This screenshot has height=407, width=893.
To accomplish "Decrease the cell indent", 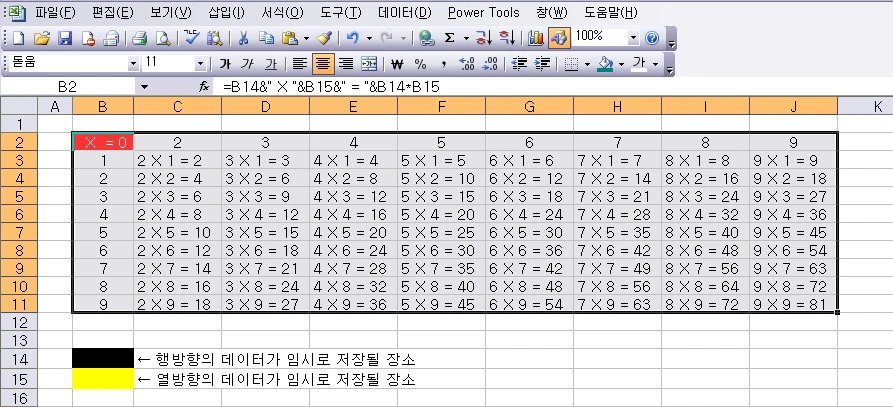I will 518,64.
